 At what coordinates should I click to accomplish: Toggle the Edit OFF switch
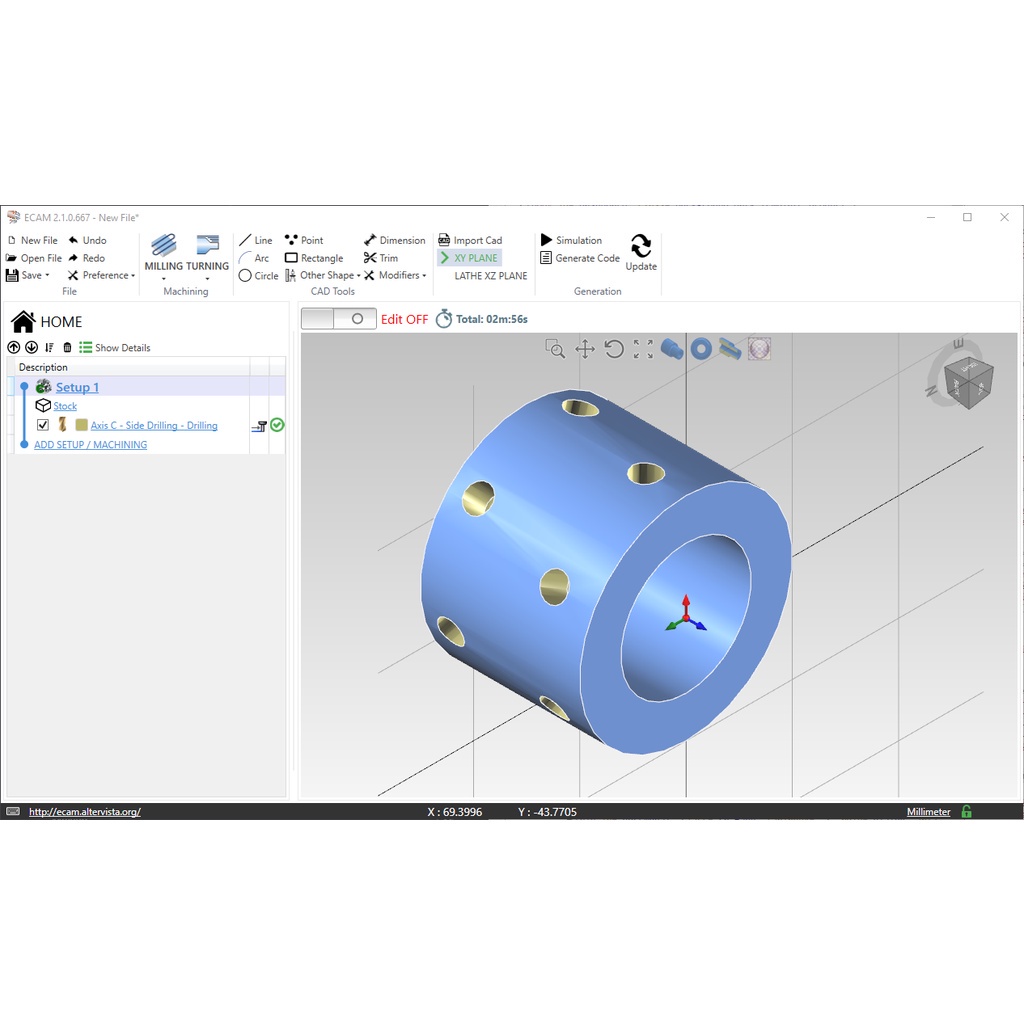pos(337,318)
